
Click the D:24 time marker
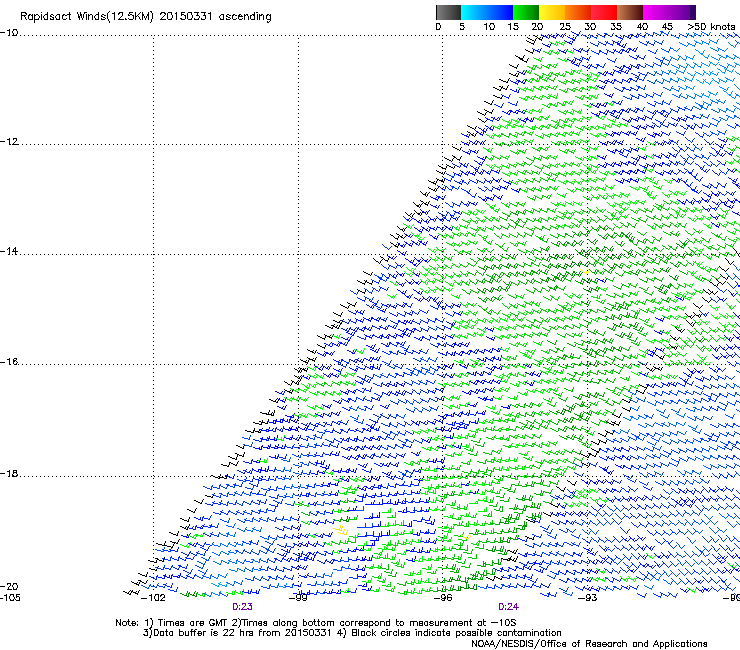pyautogui.click(x=508, y=607)
